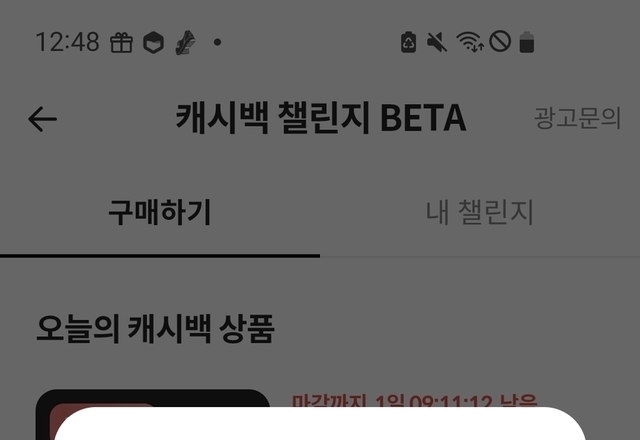Tap the black active tab underline
640x440 pixels.
click(x=160, y=256)
